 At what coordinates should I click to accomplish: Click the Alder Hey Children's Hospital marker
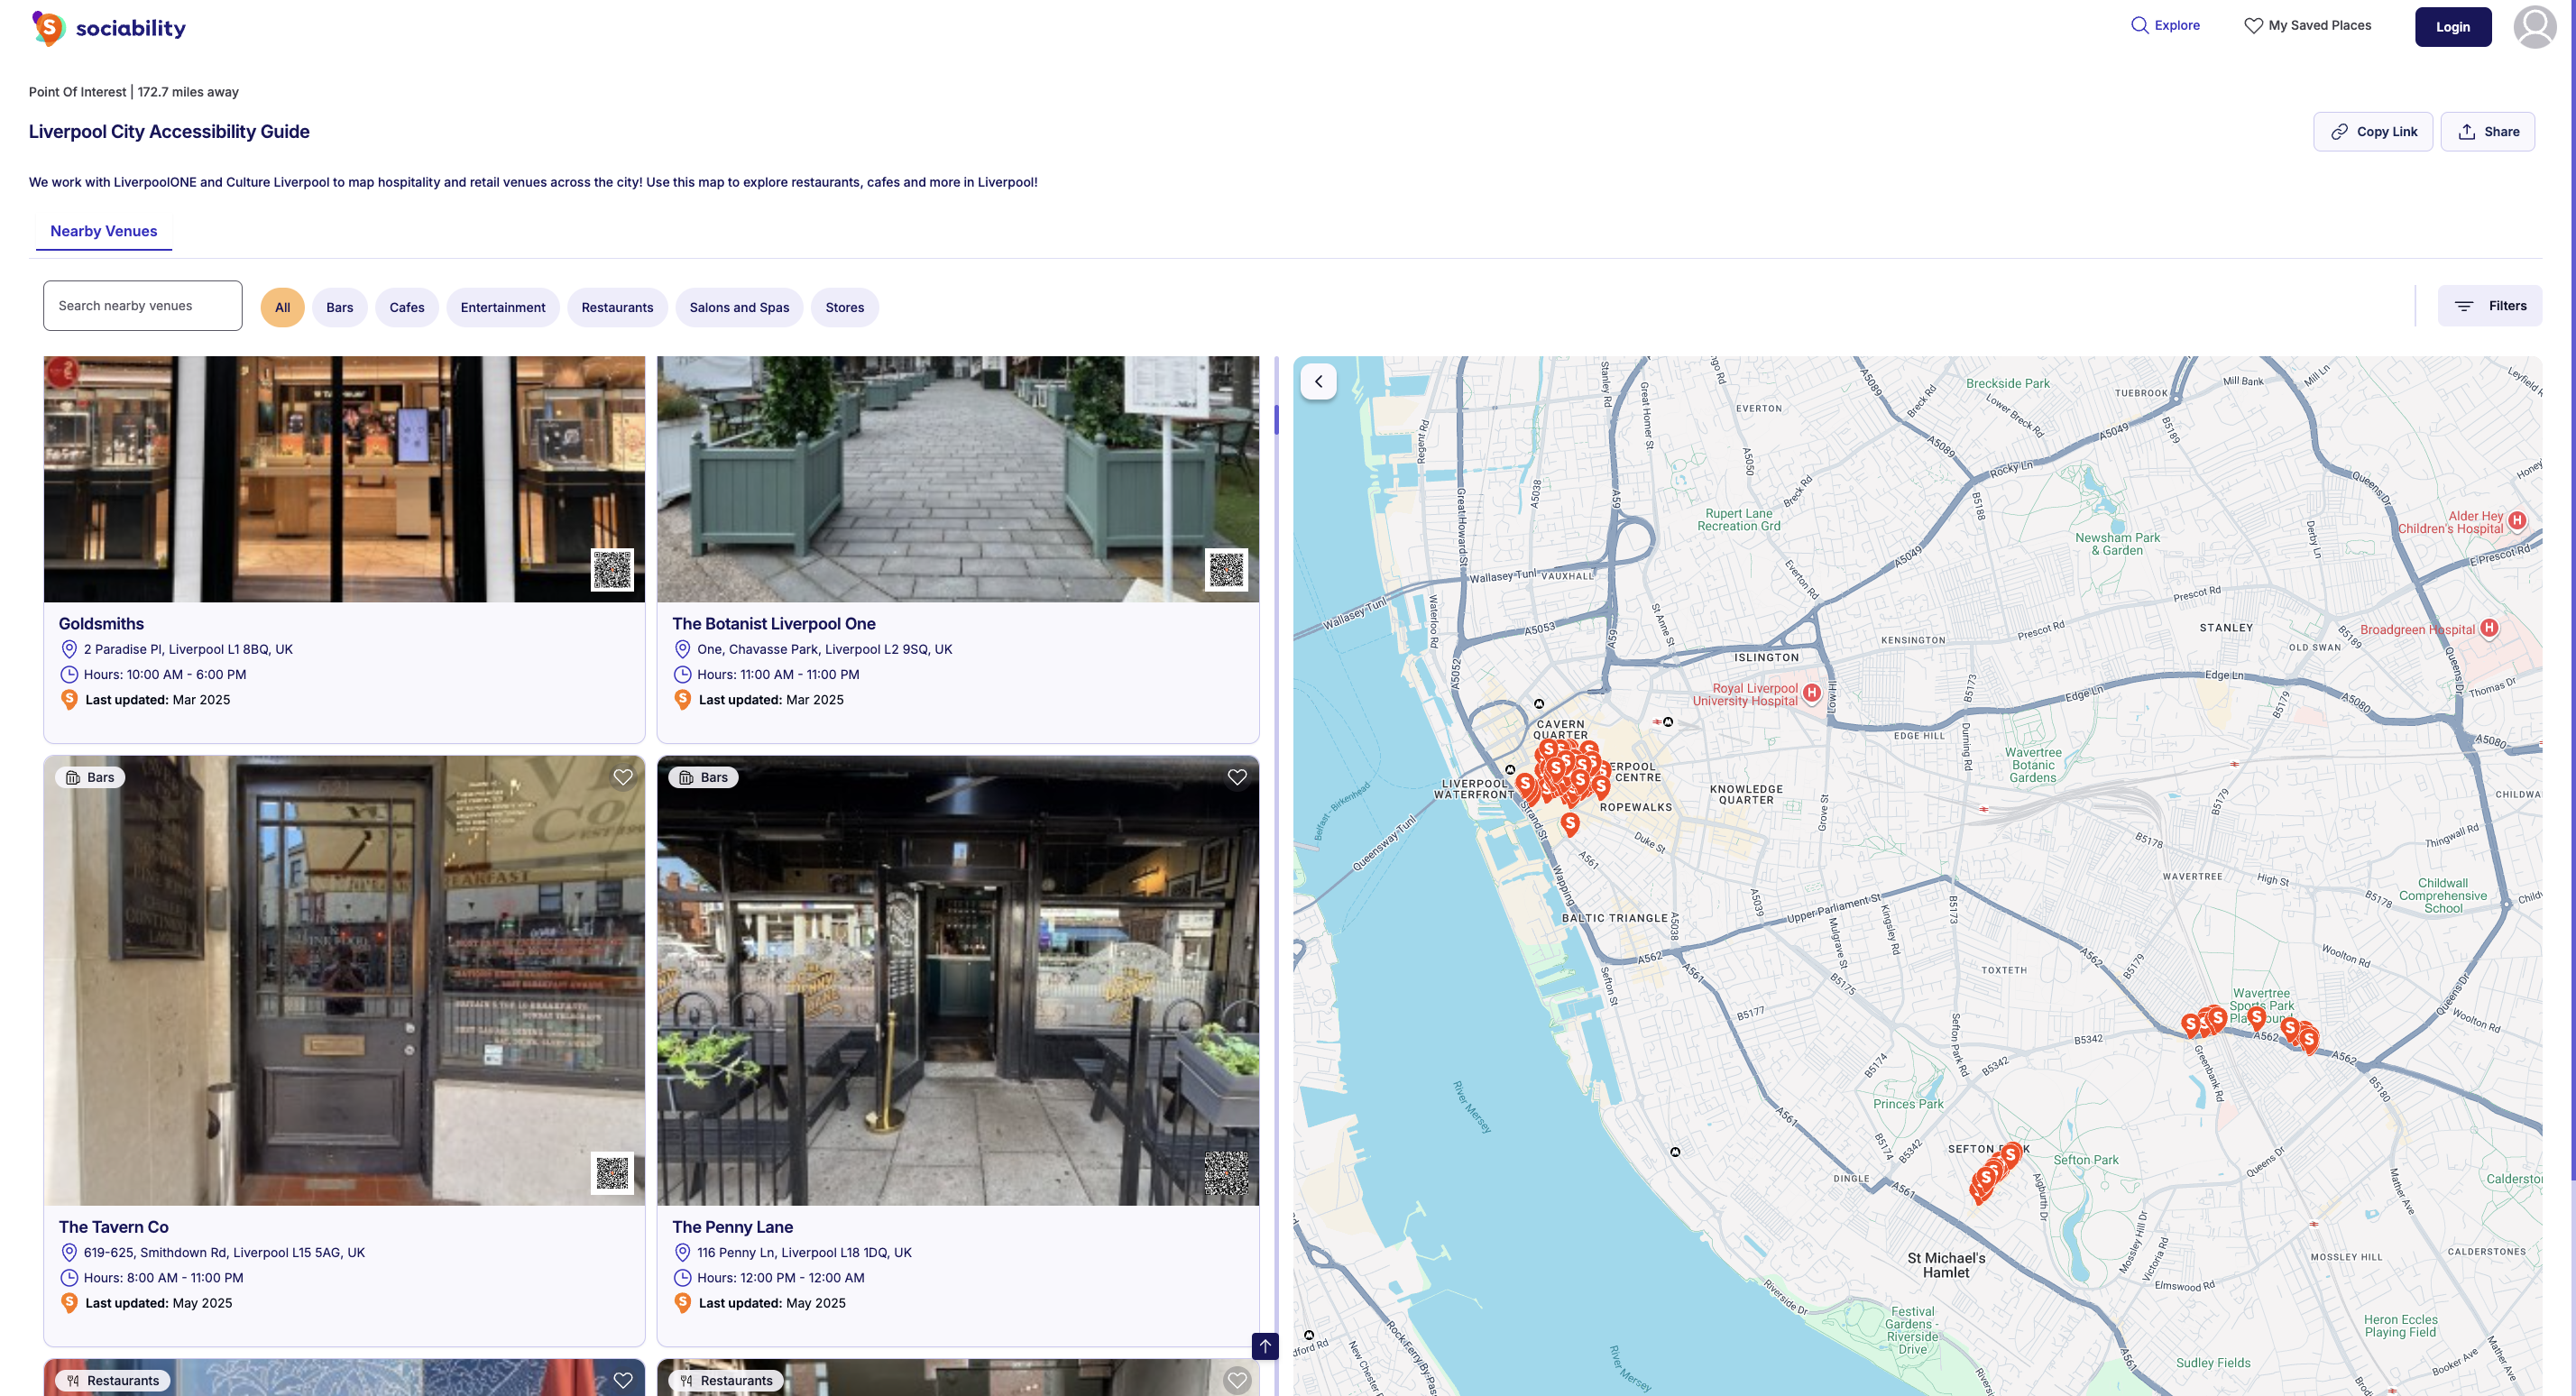[2517, 520]
